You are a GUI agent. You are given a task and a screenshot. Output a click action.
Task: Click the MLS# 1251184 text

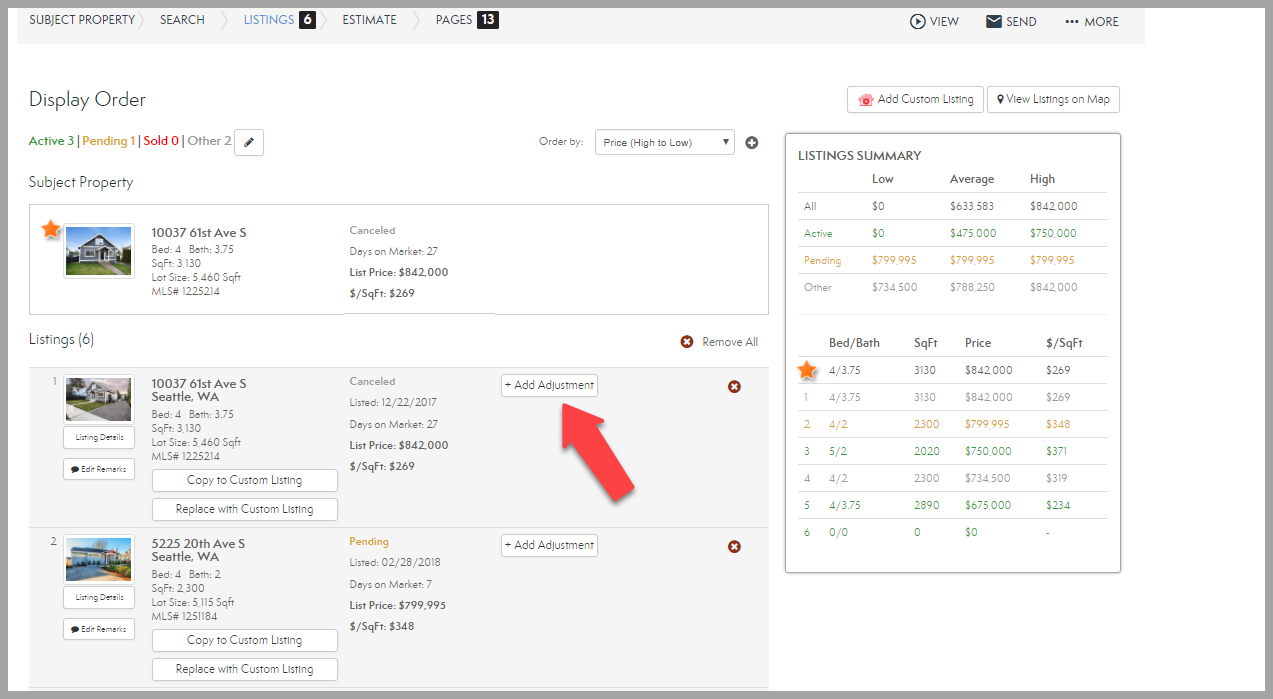point(186,617)
